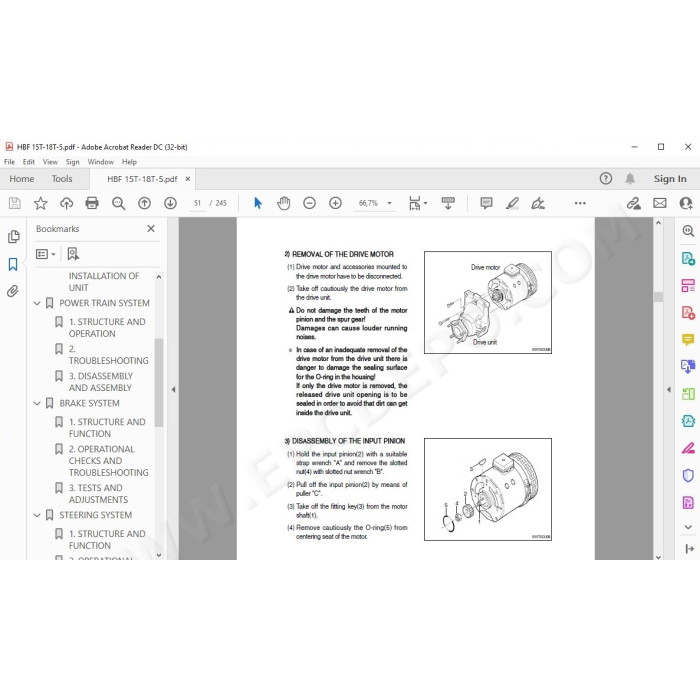Open Create PDF tool in right pane
This screenshot has height=700, width=700.
click(x=688, y=313)
